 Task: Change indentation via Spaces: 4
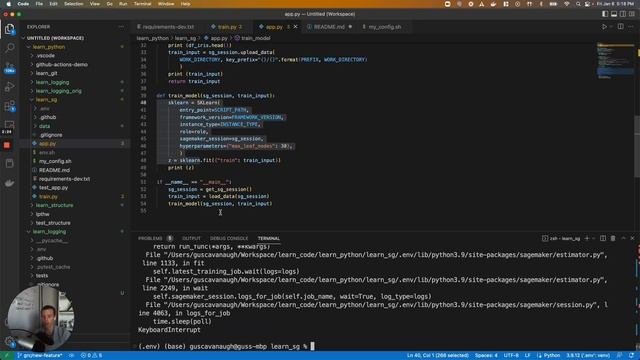pyautogui.click(x=486, y=356)
